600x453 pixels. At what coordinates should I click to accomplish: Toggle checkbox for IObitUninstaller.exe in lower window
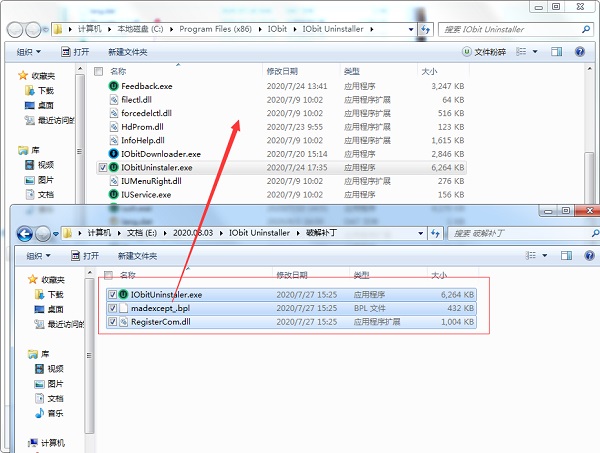[111, 295]
